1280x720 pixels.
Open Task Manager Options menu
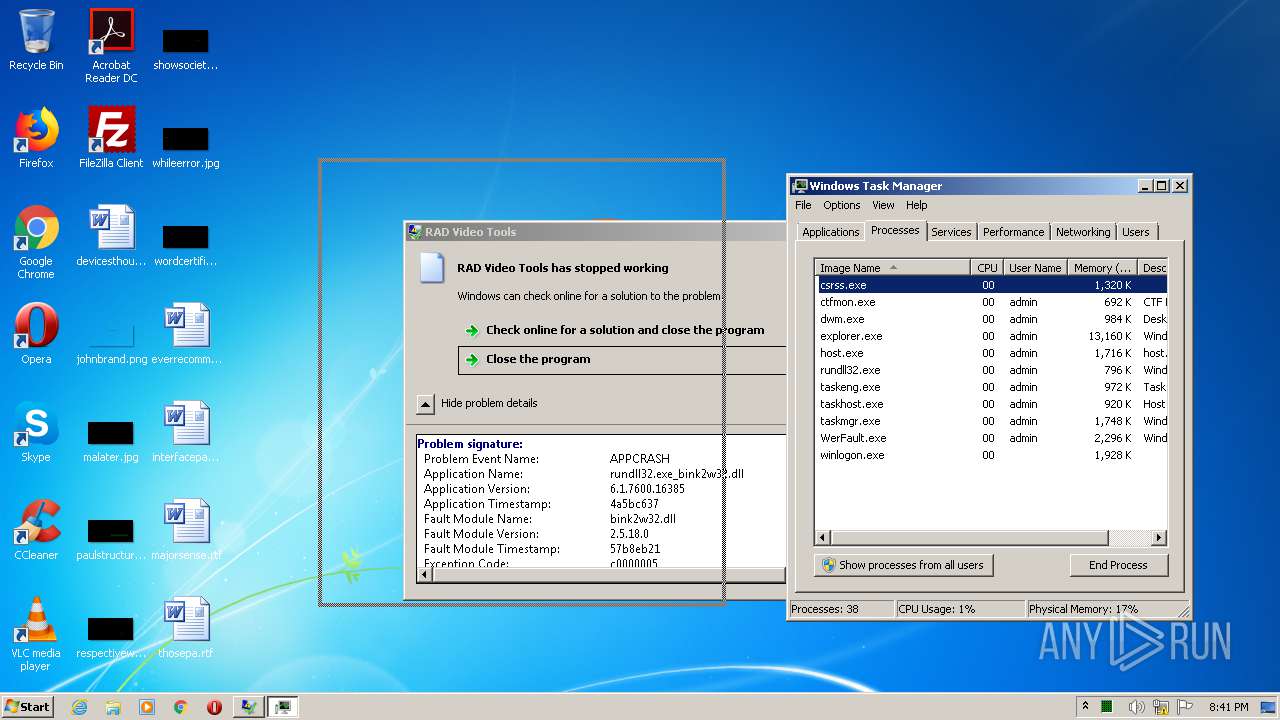(x=842, y=205)
